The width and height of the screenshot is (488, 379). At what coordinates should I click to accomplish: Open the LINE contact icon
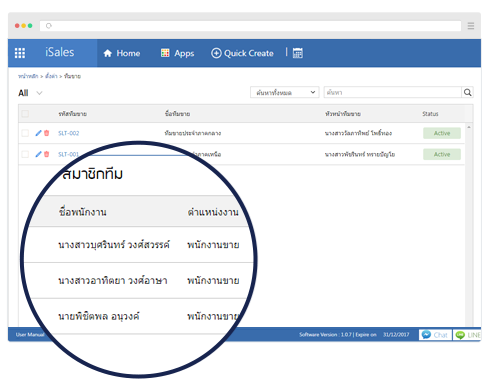pyautogui.click(x=467, y=335)
